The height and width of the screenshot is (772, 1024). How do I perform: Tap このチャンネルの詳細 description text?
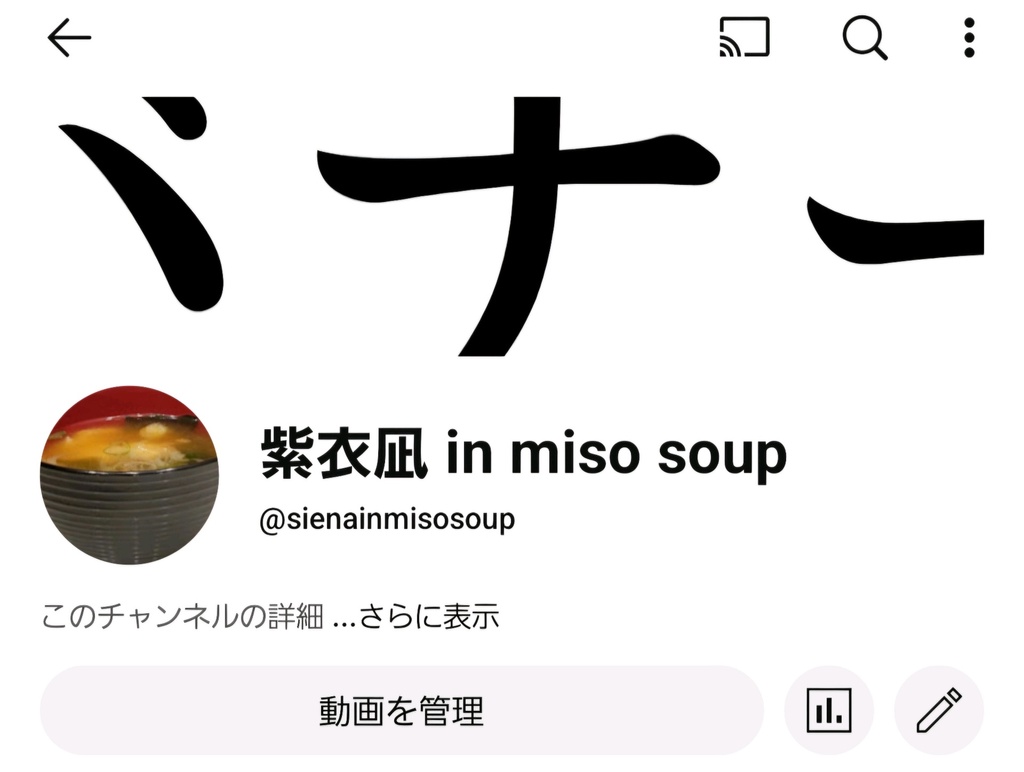pyautogui.click(x=182, y=617)
